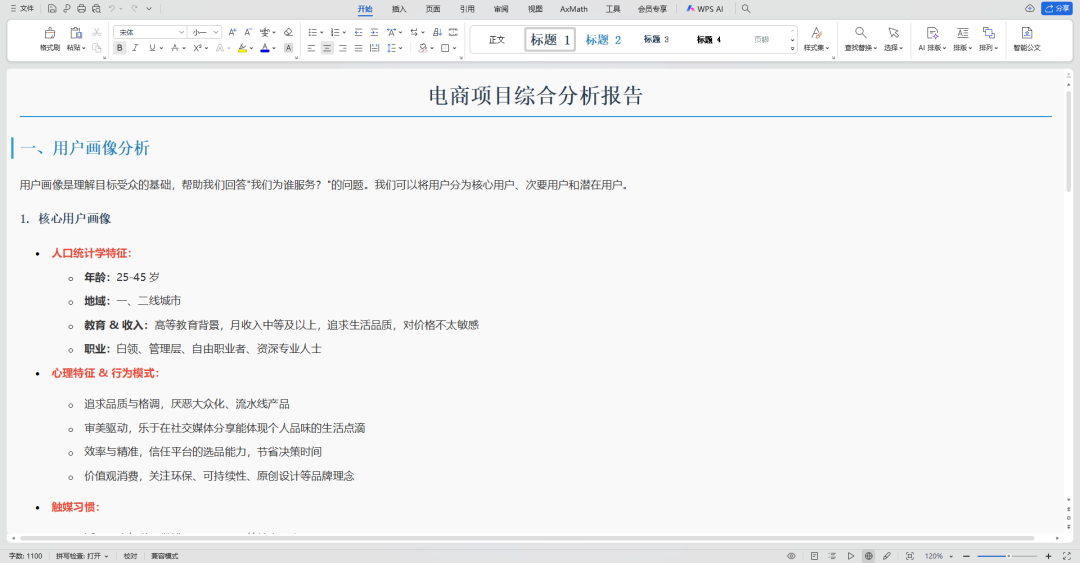1080x563 pixels.
Task: Click the word count (字数: 1100) indicator
Action: [25, 556]
